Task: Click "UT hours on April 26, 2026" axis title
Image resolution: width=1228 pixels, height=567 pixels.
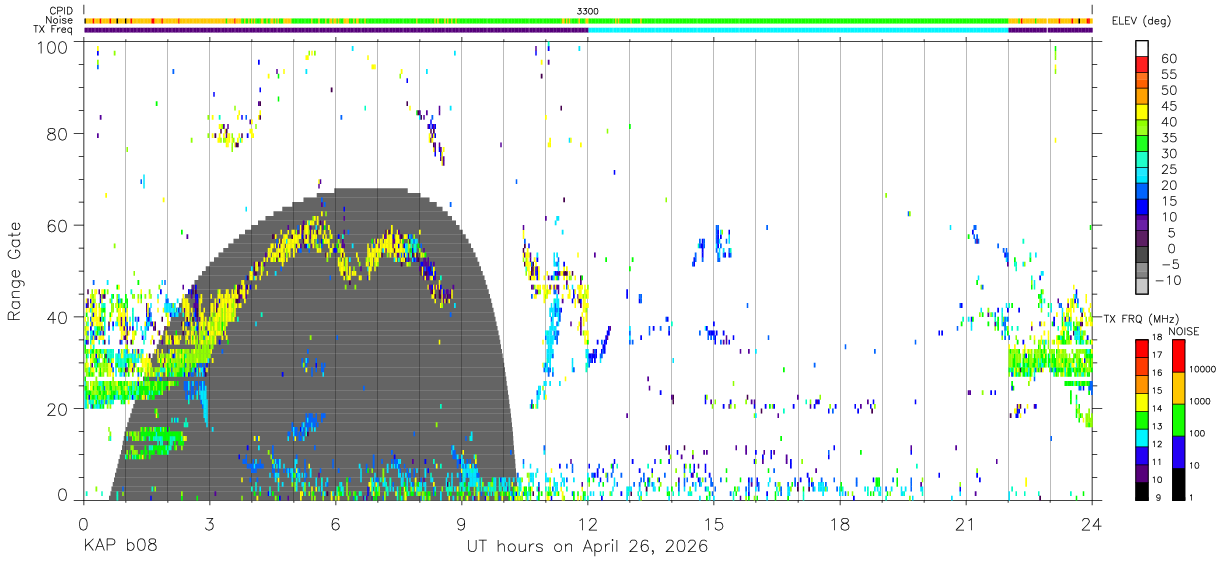Action: click(587, 547)
